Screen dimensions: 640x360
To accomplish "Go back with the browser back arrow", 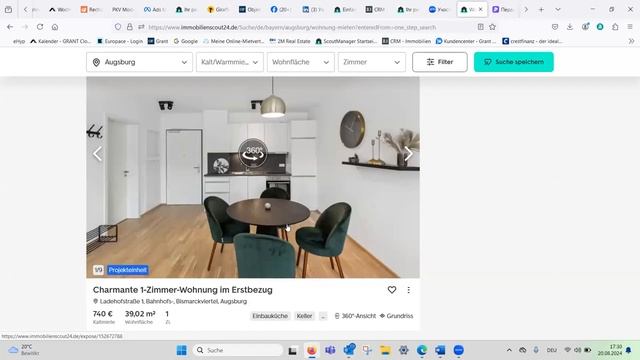I will pos(10,27).
